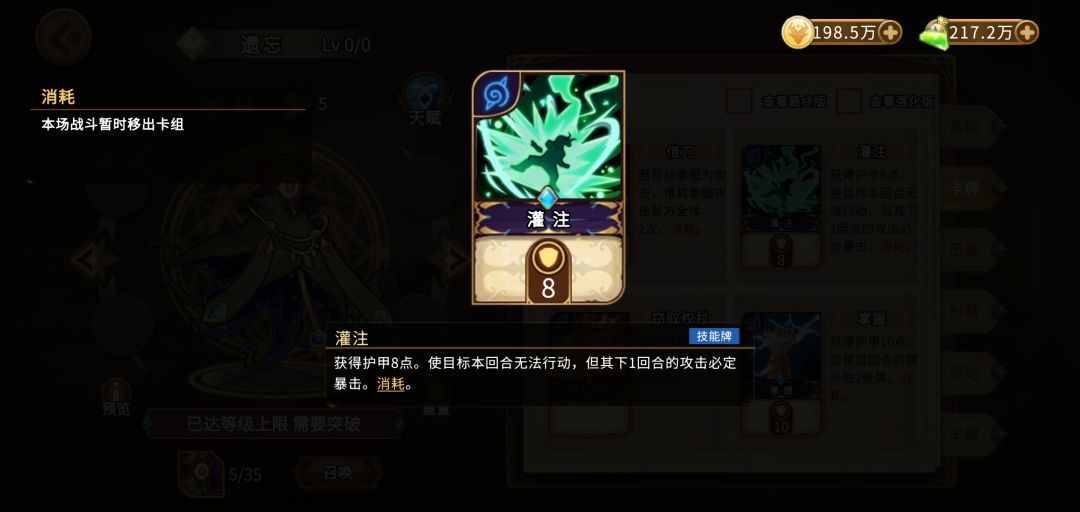
Task: Tap the back arrow button
Action: pyautogui.click(x=64, y=37)
